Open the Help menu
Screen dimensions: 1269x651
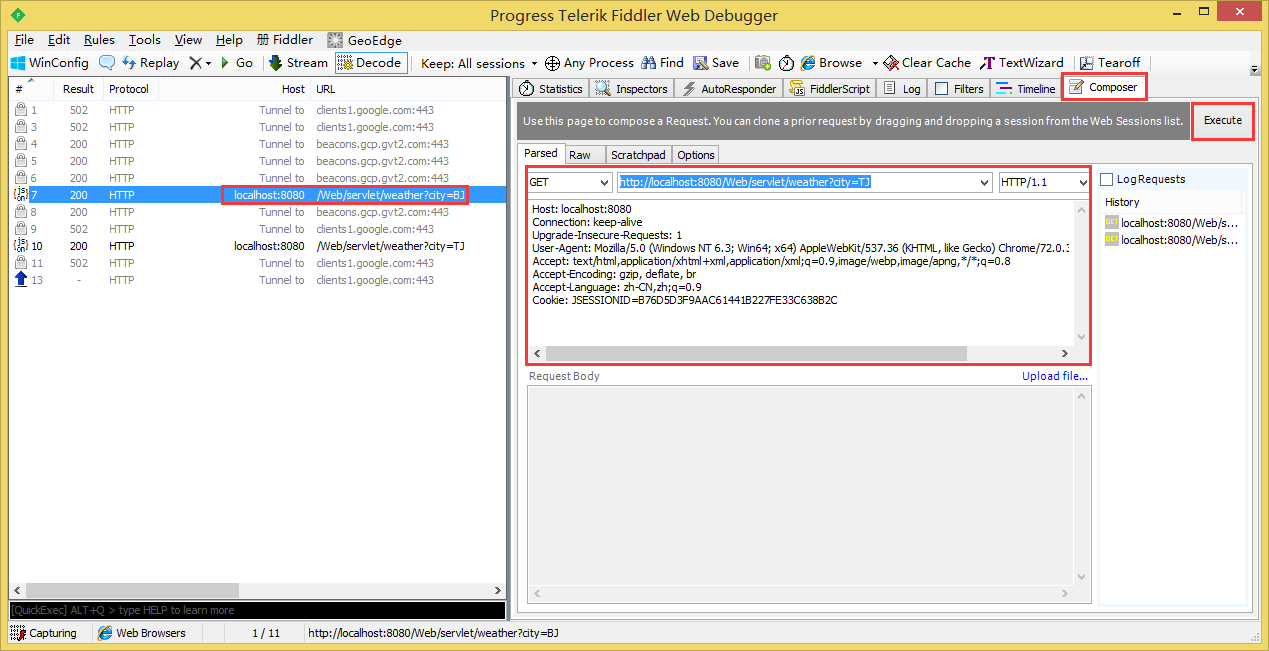tap(229, 40)
